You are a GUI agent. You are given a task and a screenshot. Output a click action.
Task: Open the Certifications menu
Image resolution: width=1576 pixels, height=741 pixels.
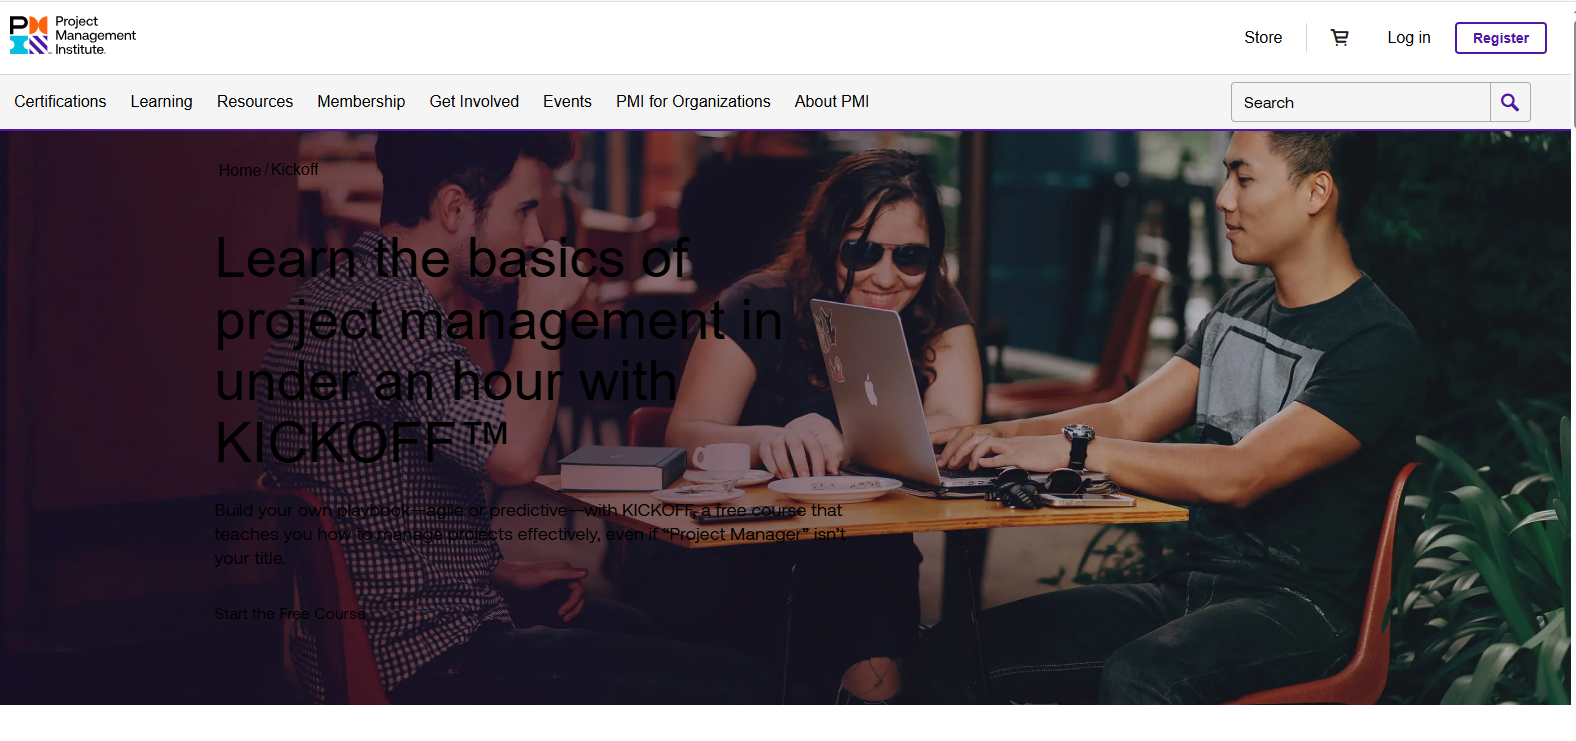pos(60,102)
